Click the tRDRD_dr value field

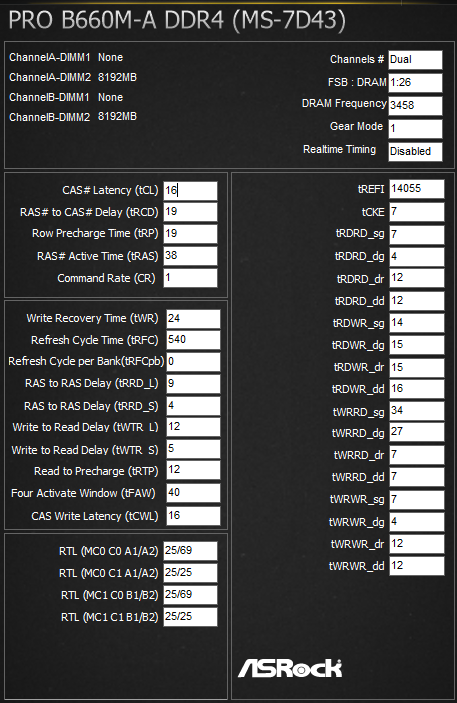click(417, 278)
